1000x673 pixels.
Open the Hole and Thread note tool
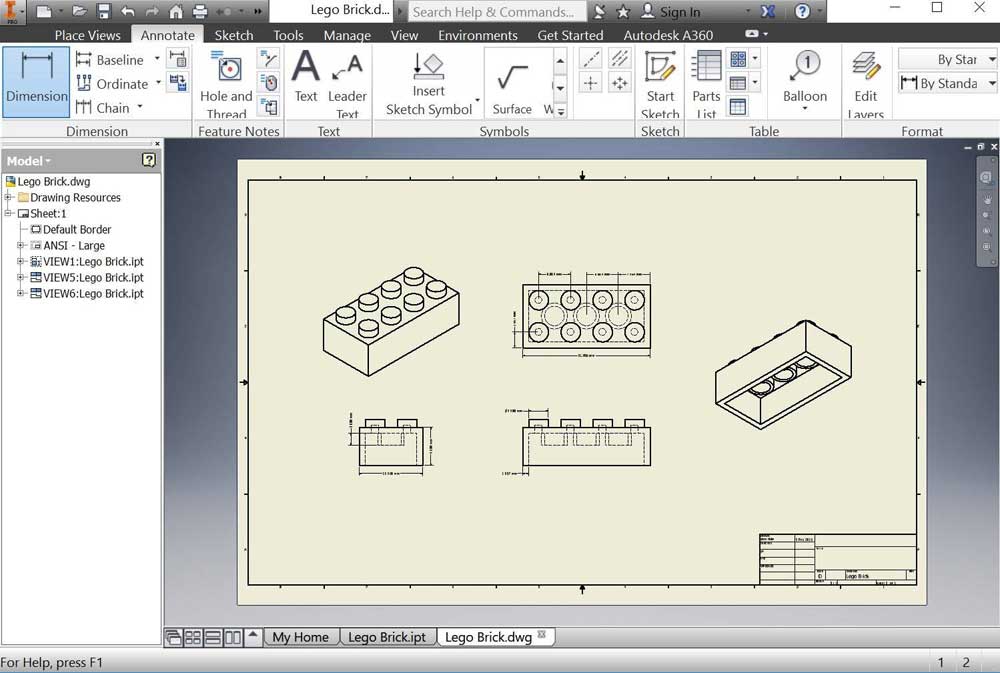[226, 80]
